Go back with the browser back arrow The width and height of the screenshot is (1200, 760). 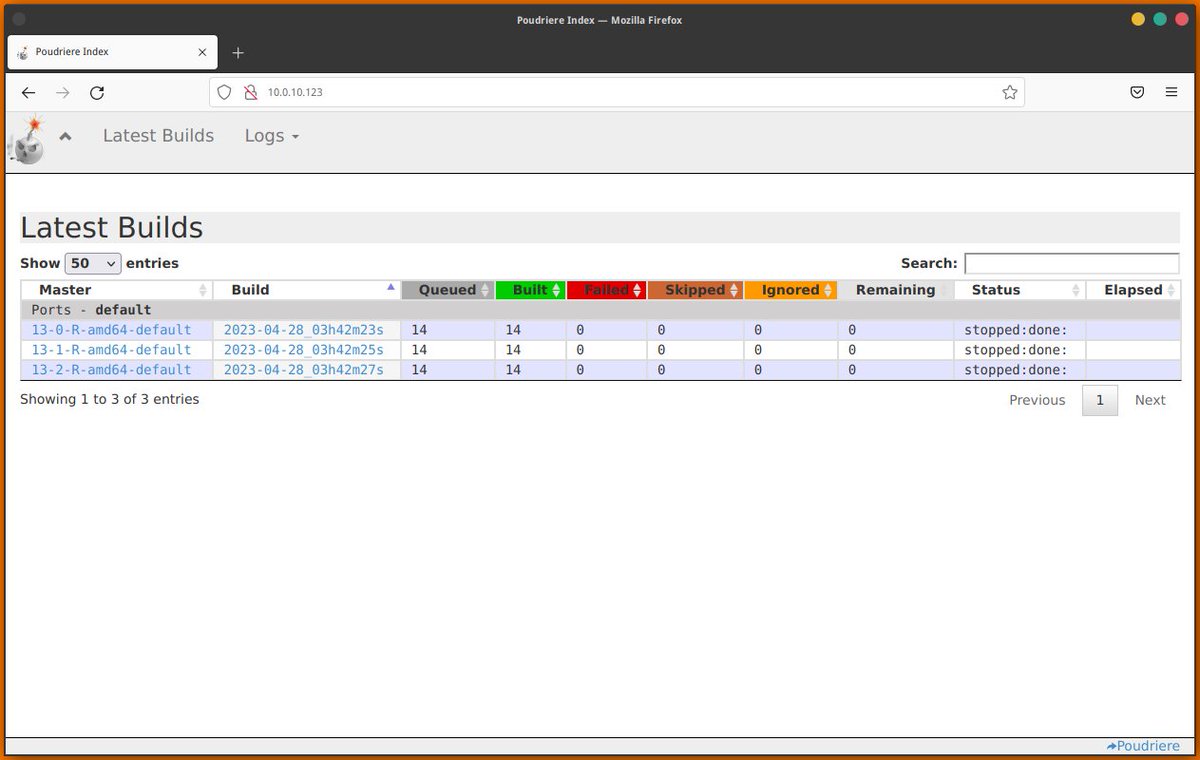click(28, 92)
